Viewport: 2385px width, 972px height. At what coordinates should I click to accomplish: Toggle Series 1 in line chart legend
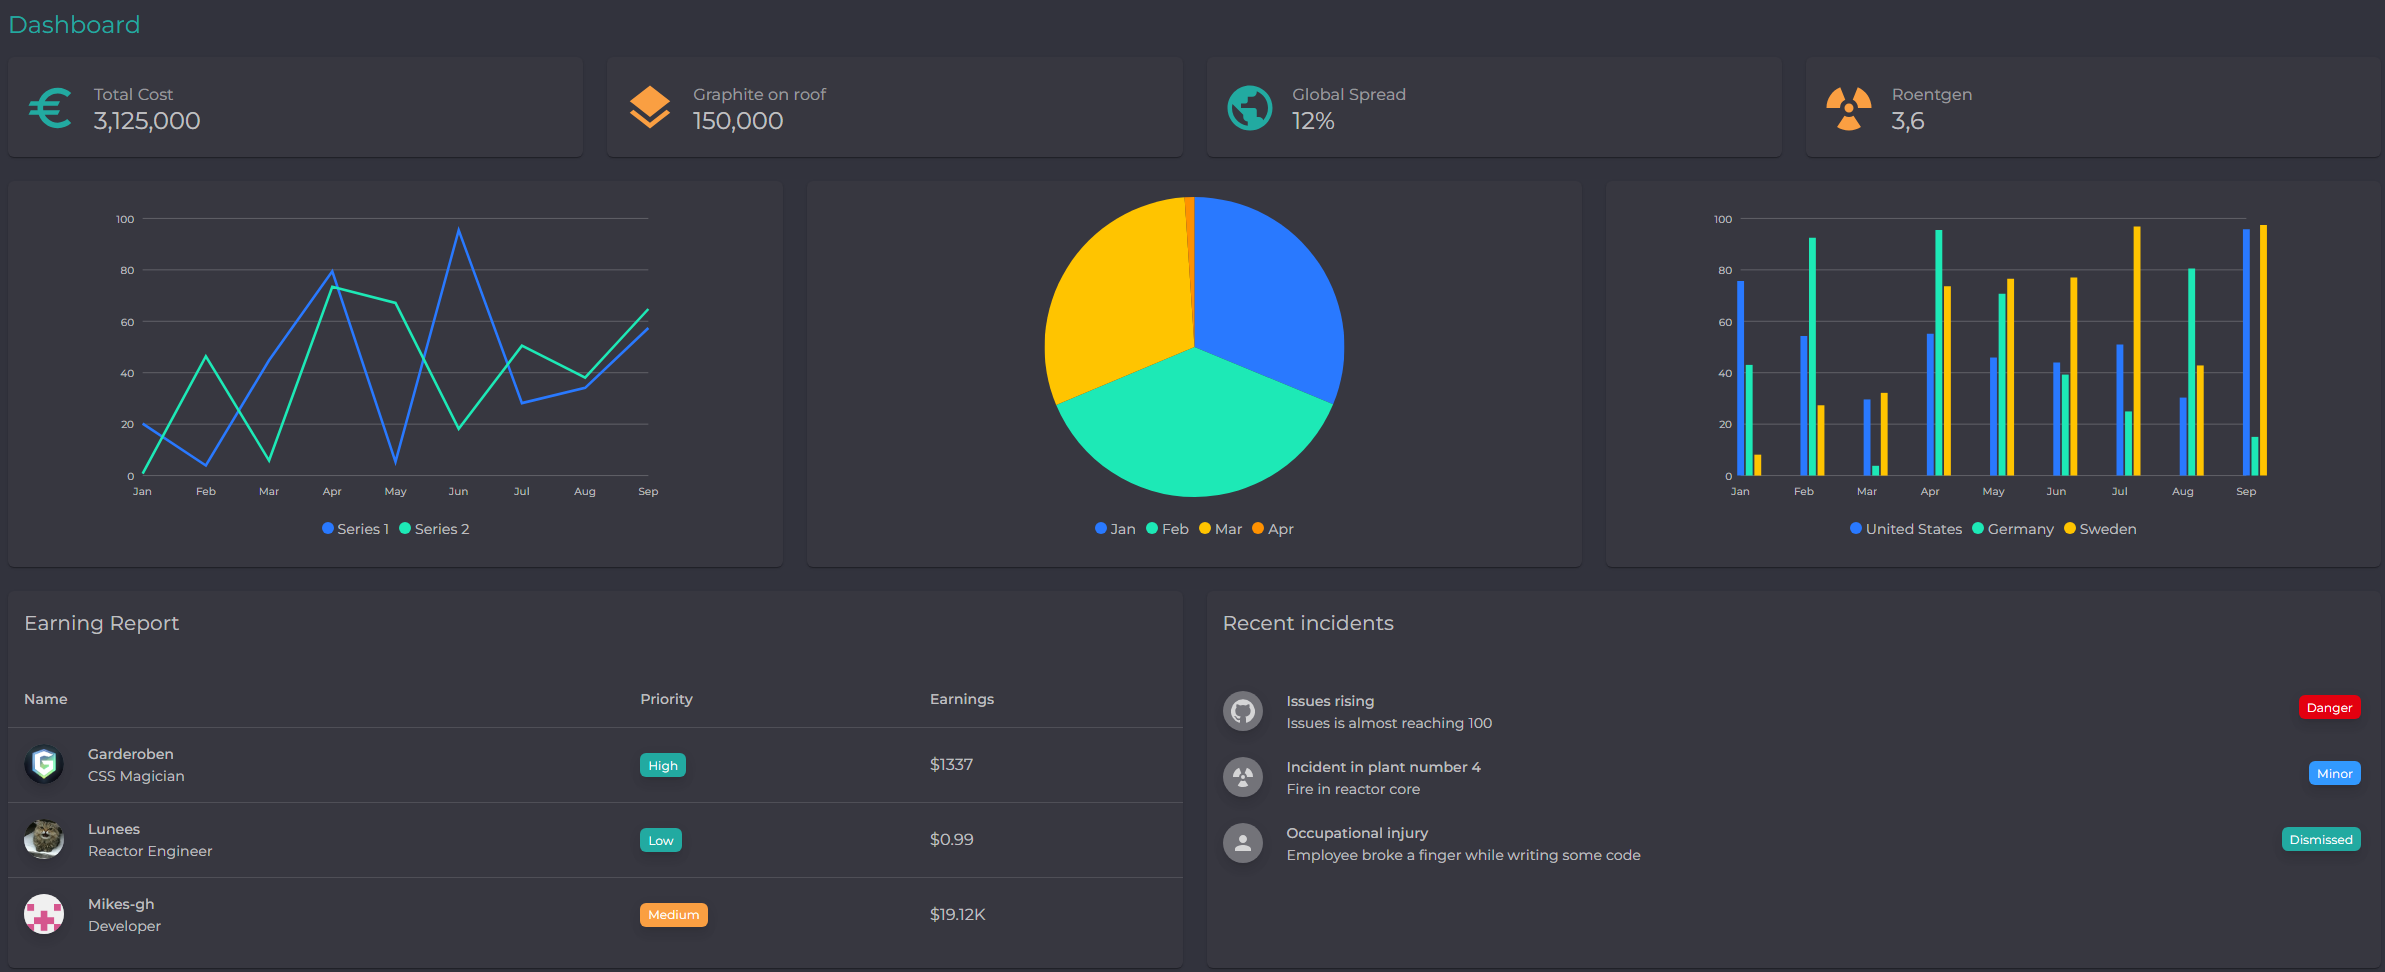[x=355, y=529]
